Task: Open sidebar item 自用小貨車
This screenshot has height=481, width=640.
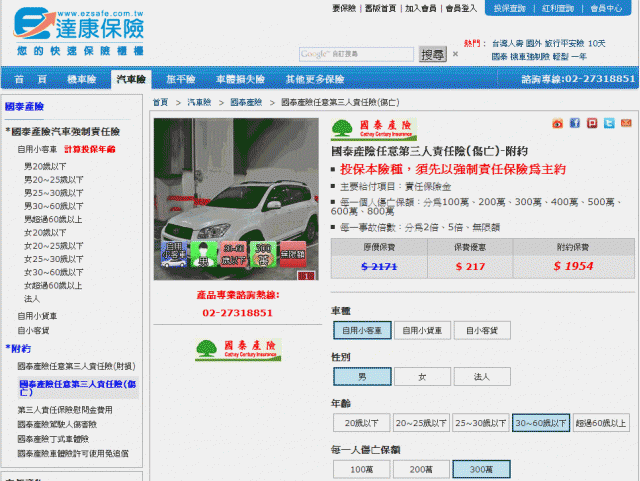Action: coord(37,316)
